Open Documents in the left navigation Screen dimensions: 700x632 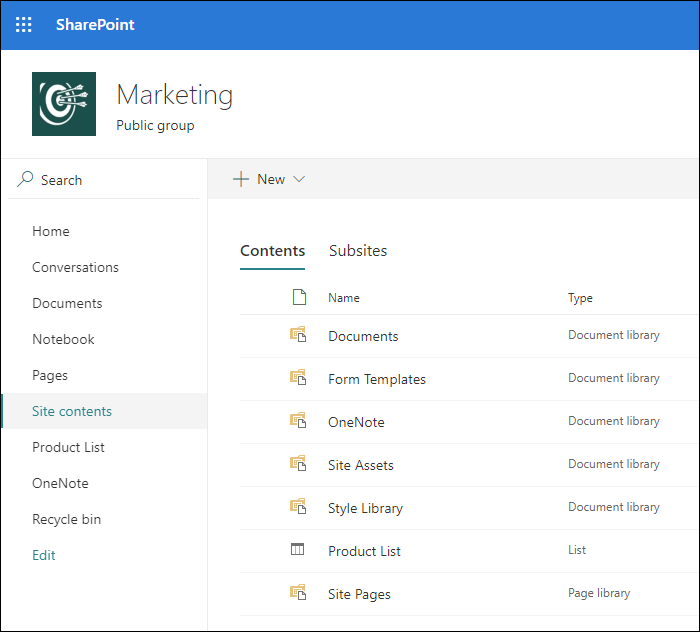click(x=67, y=304)
